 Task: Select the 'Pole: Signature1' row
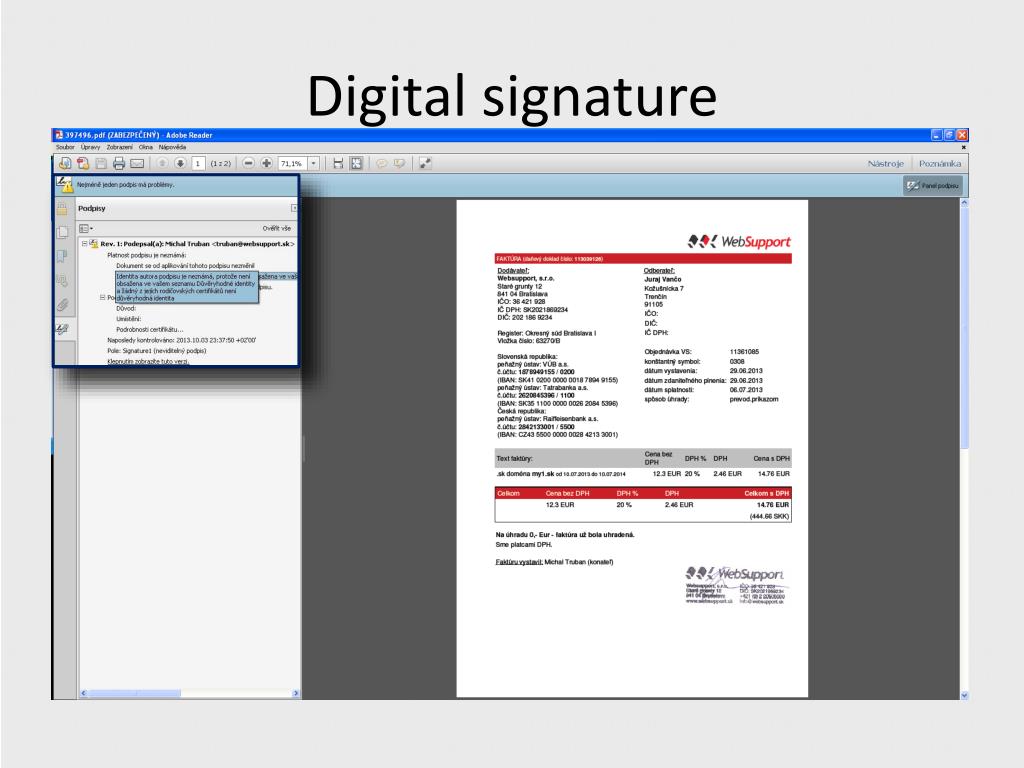coord(157,351)
